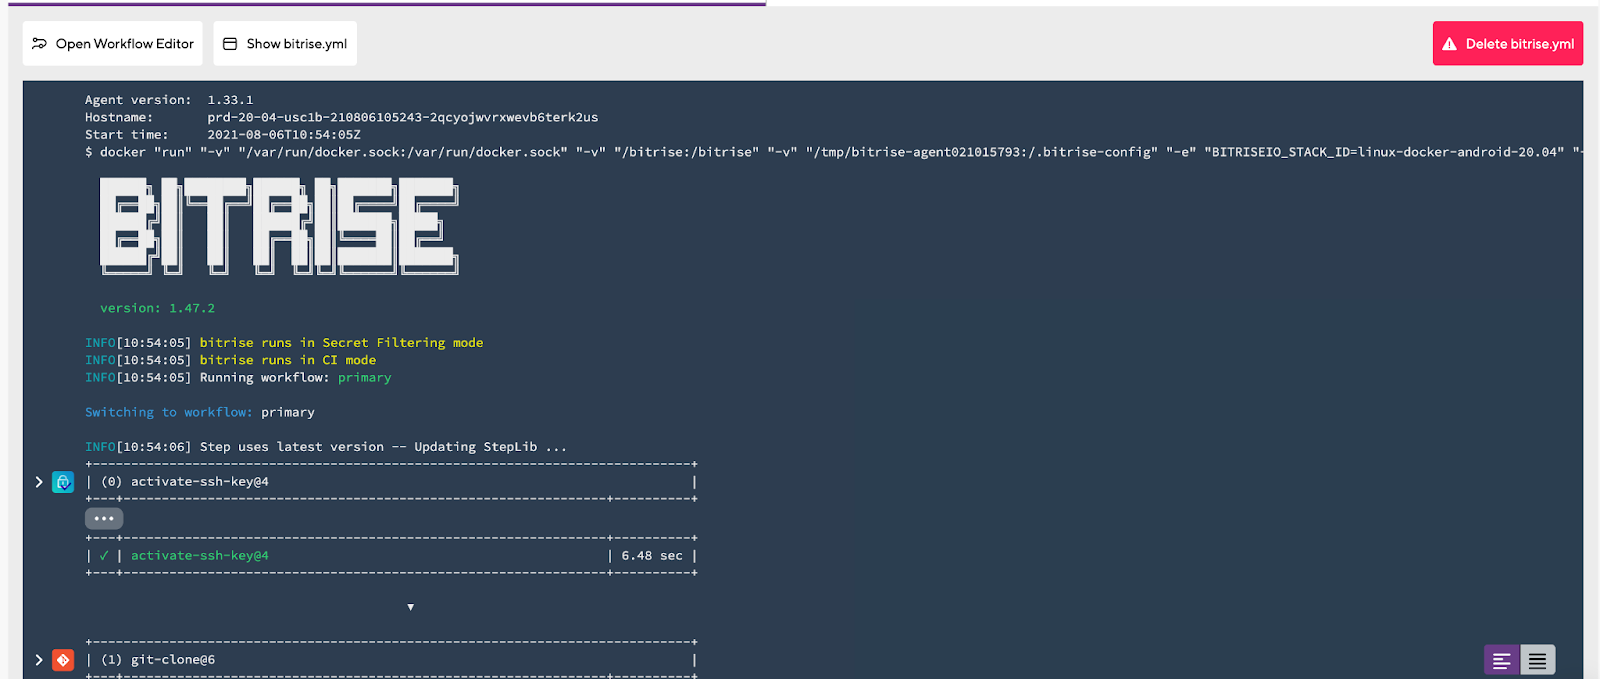1600x679 pixels.
Task: Click the docker run command line
Action: [x=833, y=152]
